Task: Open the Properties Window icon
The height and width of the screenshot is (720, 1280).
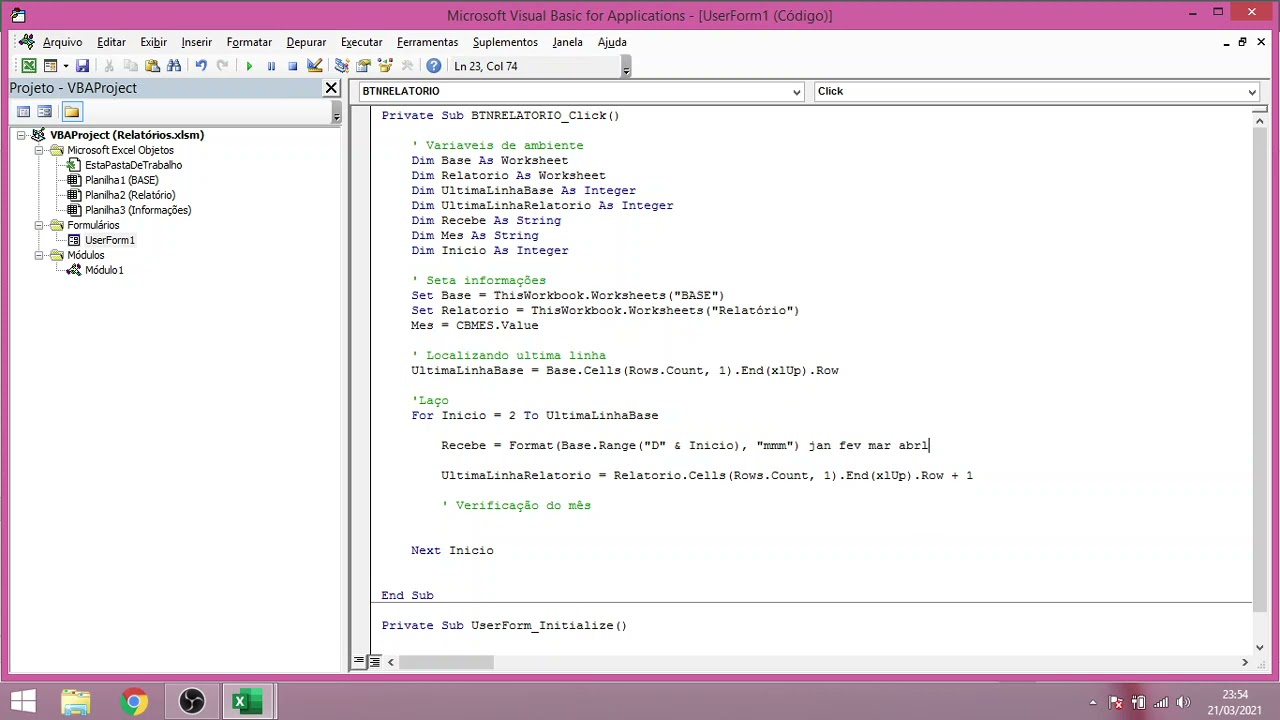Action: pos(363,66)
